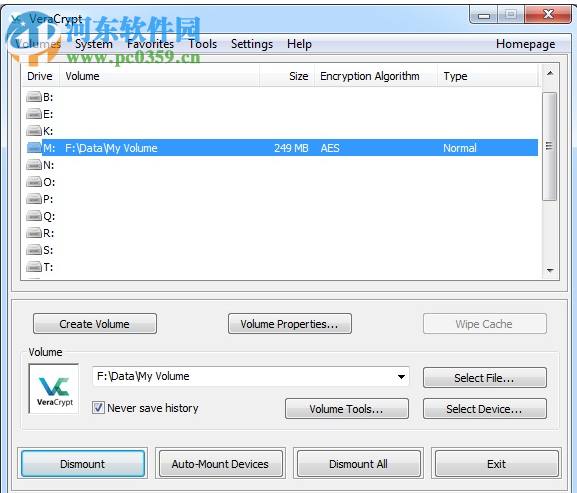This screenshot has width=577, height=493.
Task: Click the mounted drive icon for M:
Action: tap(34, 148)
